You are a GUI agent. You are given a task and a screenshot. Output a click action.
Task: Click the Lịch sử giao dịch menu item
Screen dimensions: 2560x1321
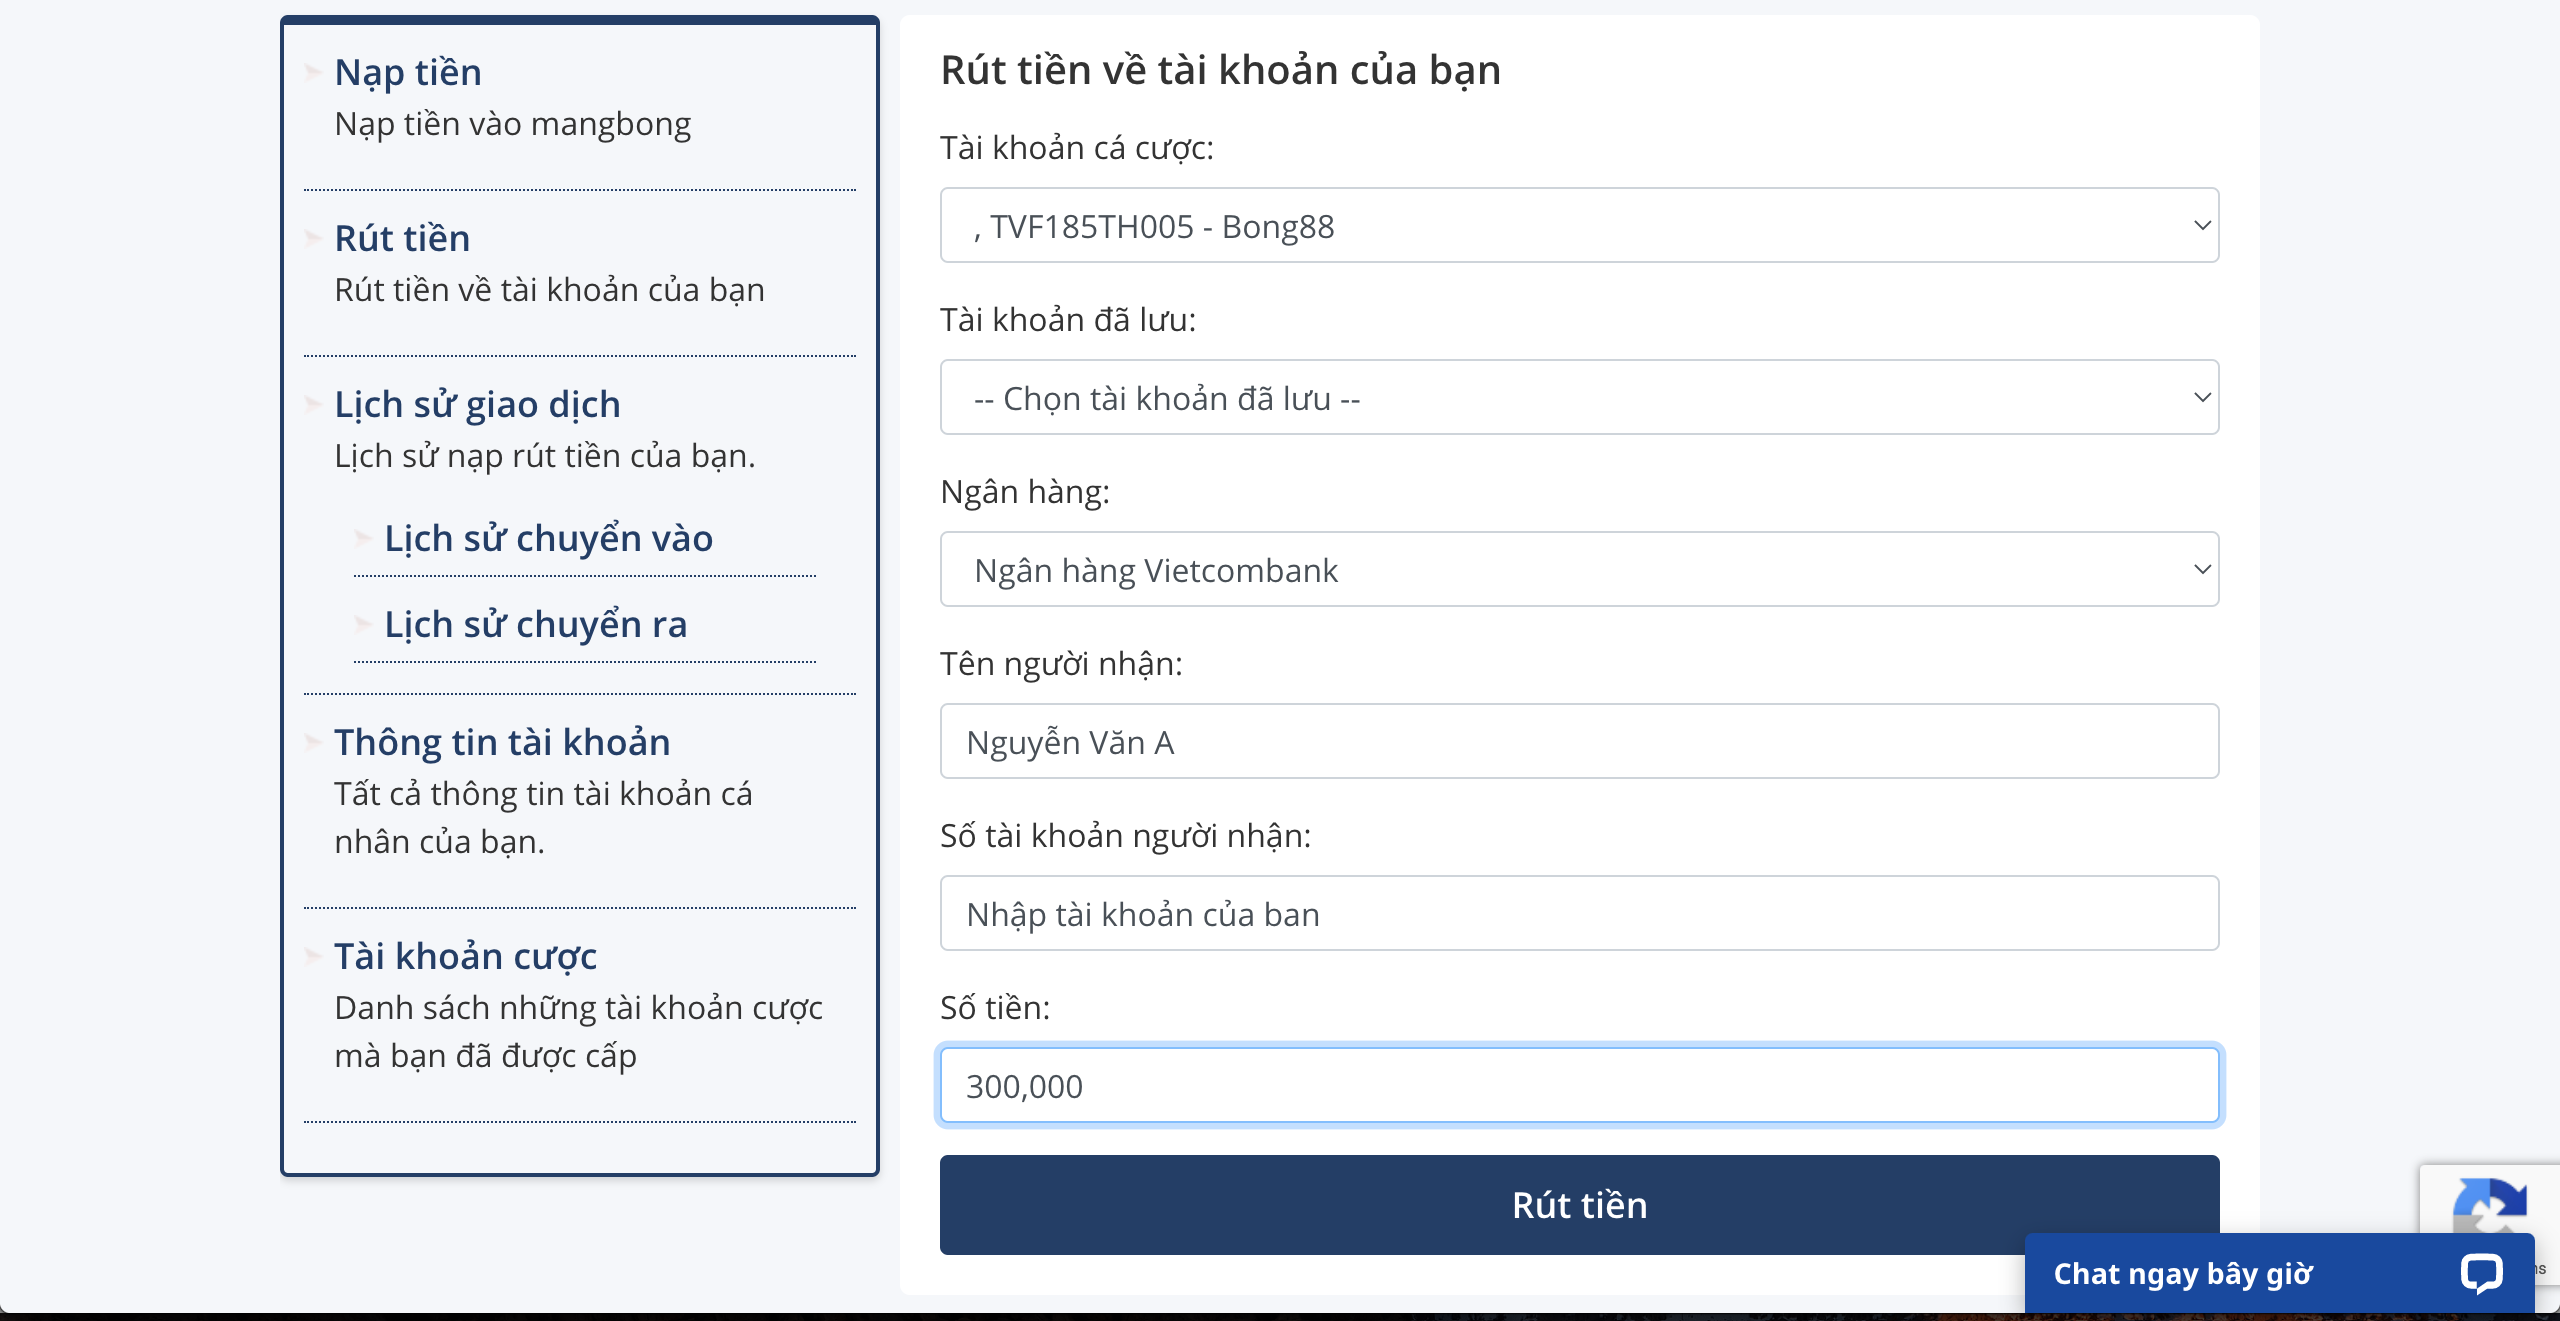478,401
